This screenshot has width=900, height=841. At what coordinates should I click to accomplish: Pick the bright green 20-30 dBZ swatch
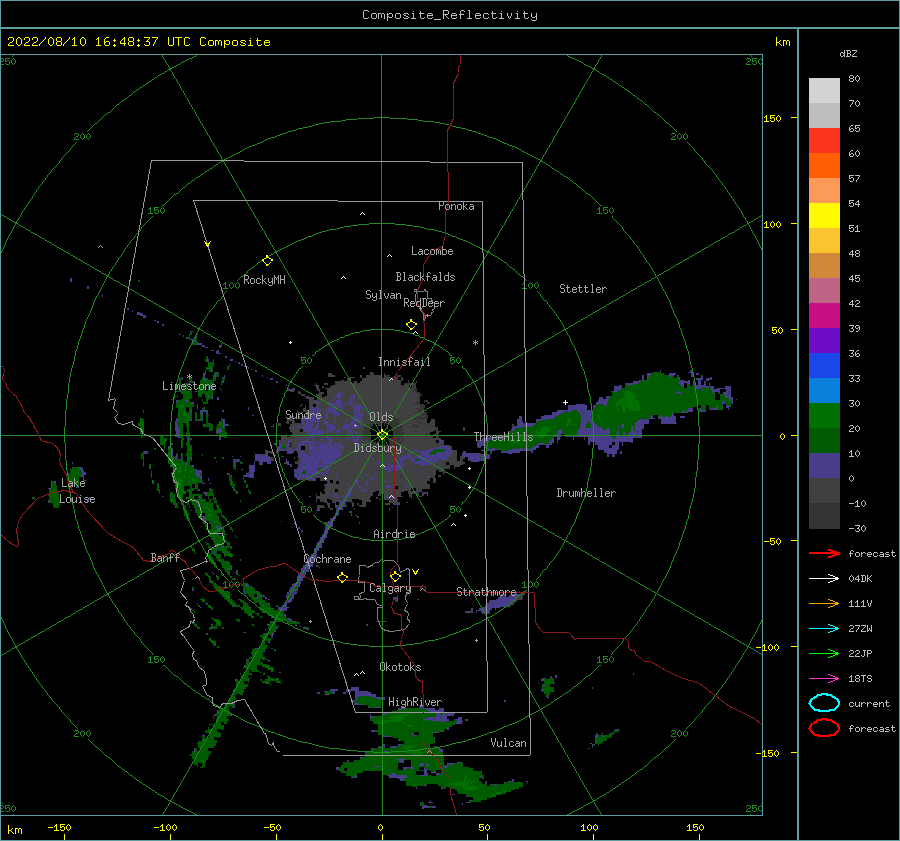coord(824,416)
